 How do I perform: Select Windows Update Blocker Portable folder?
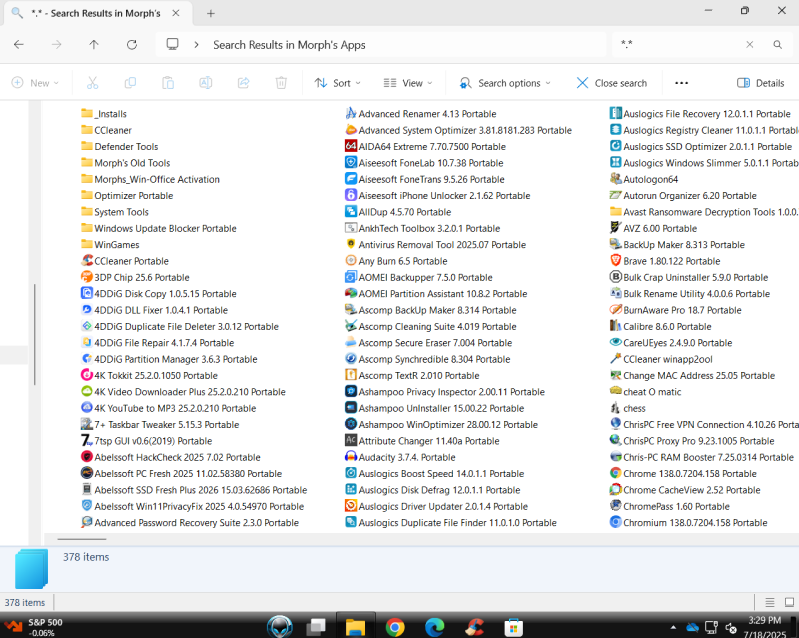point(159,228)
